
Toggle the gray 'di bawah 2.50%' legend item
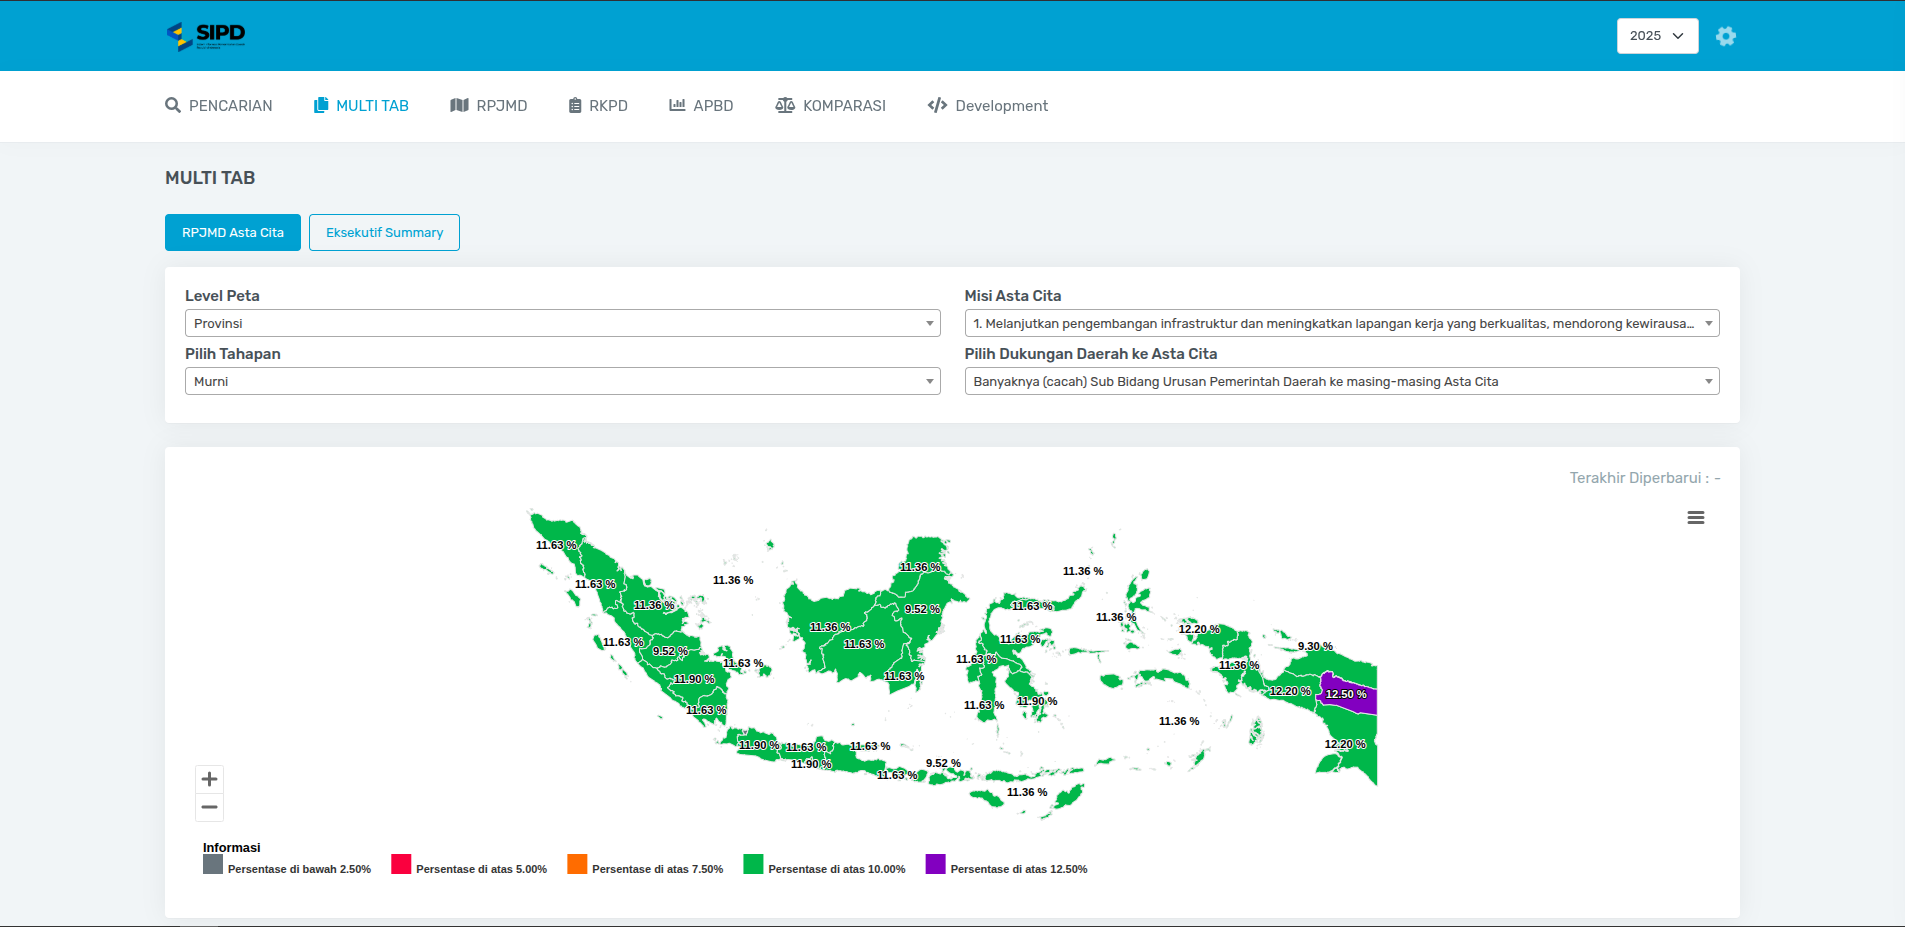tap(298, 869)
